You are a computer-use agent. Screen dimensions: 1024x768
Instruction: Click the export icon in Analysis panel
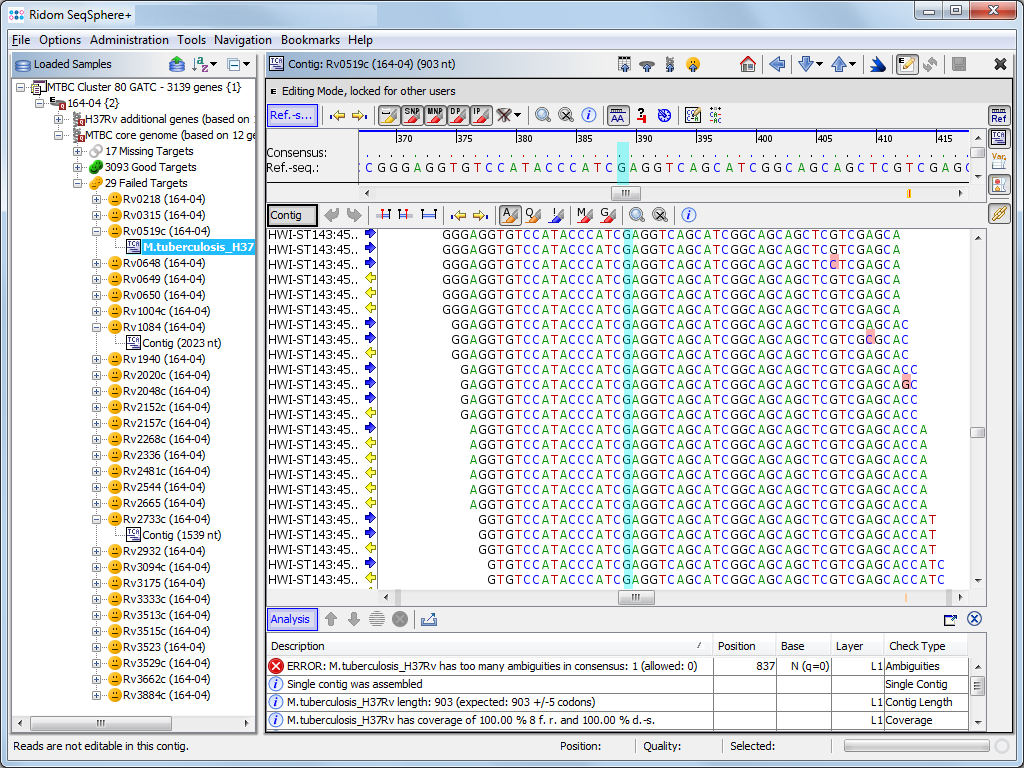point(429,619)
